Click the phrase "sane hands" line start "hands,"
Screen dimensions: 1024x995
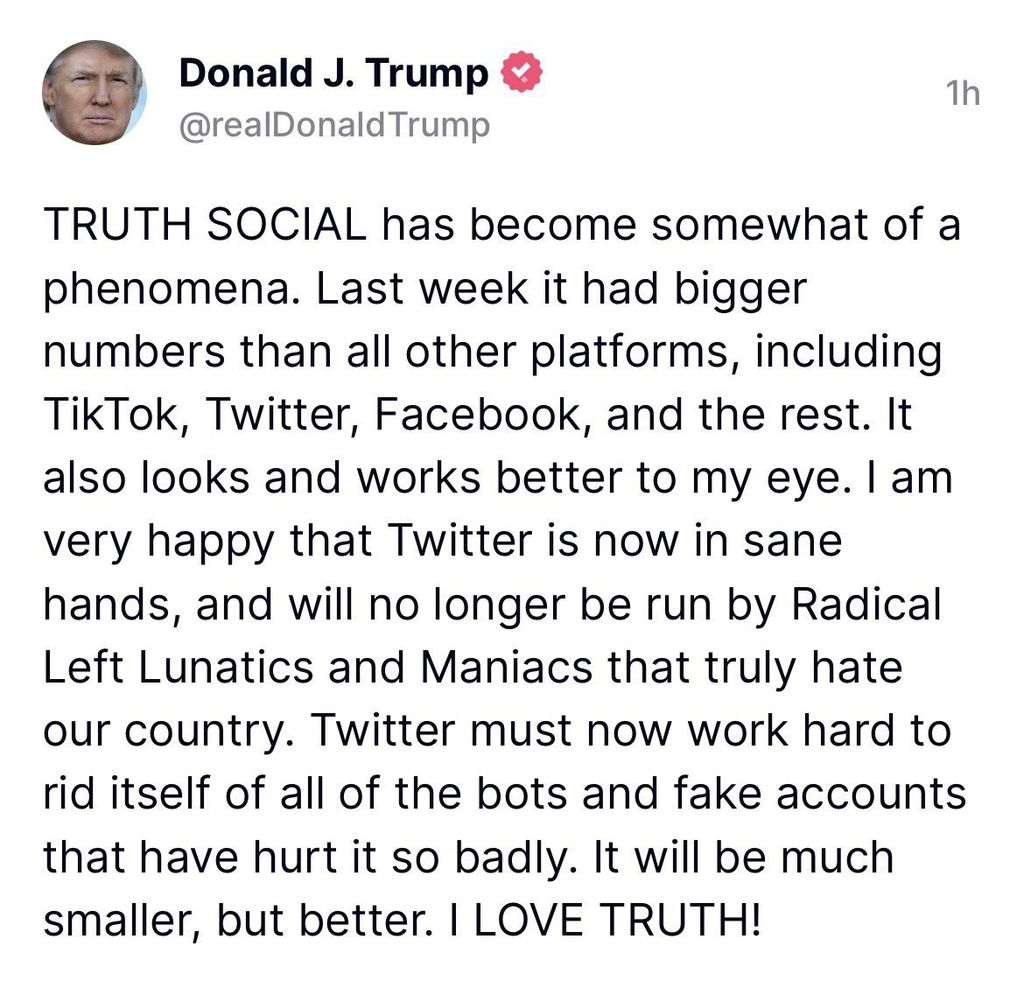tap(104, 606)
